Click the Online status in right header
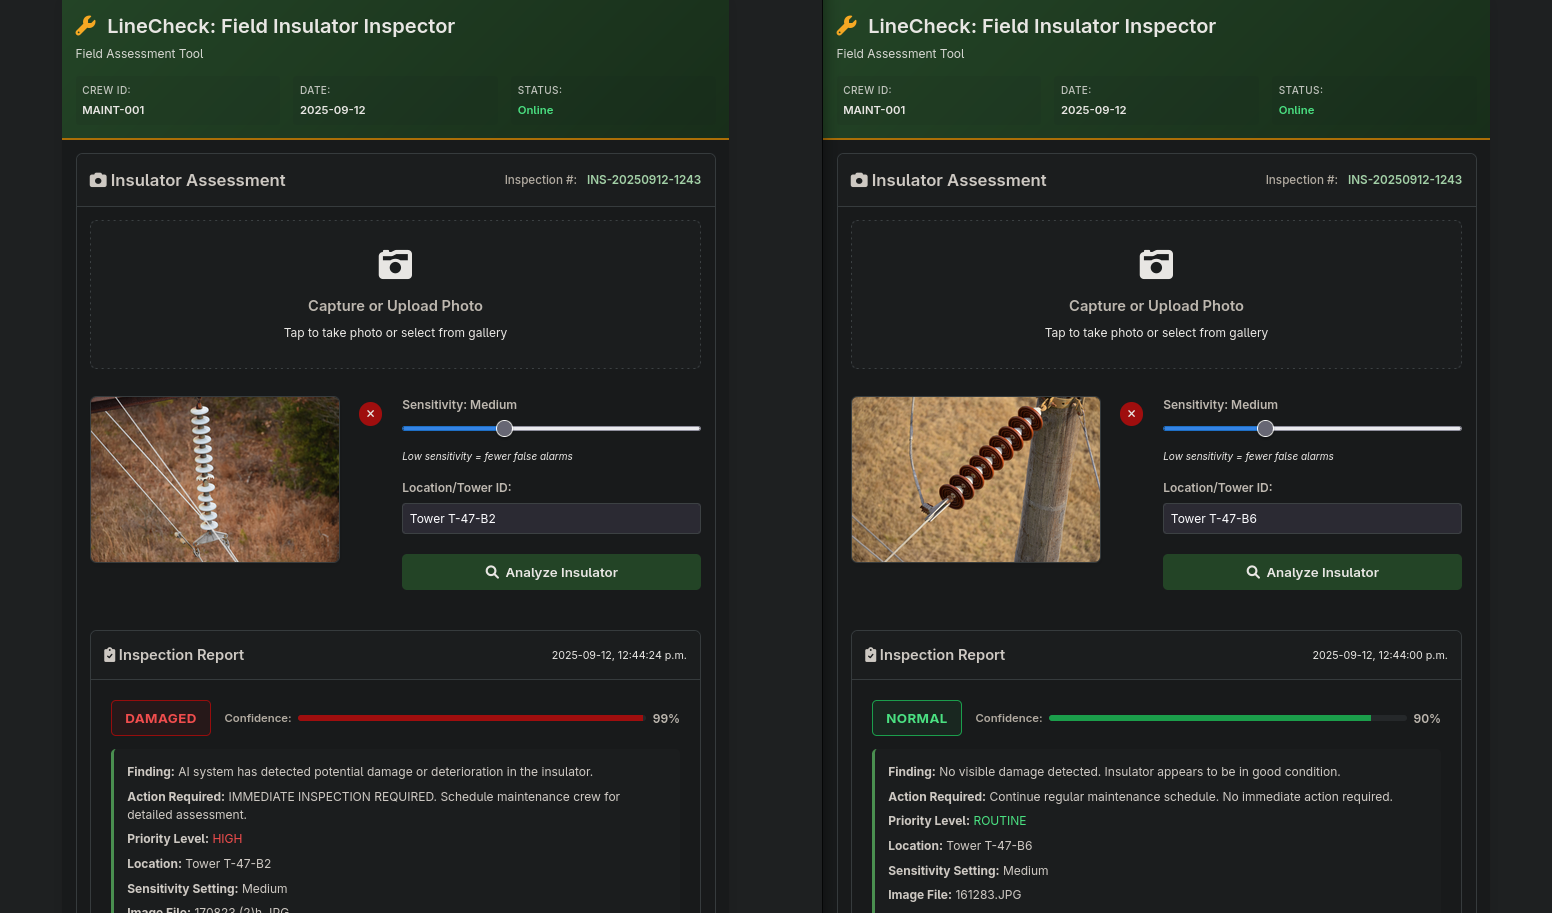 [x=1296, y=110]
